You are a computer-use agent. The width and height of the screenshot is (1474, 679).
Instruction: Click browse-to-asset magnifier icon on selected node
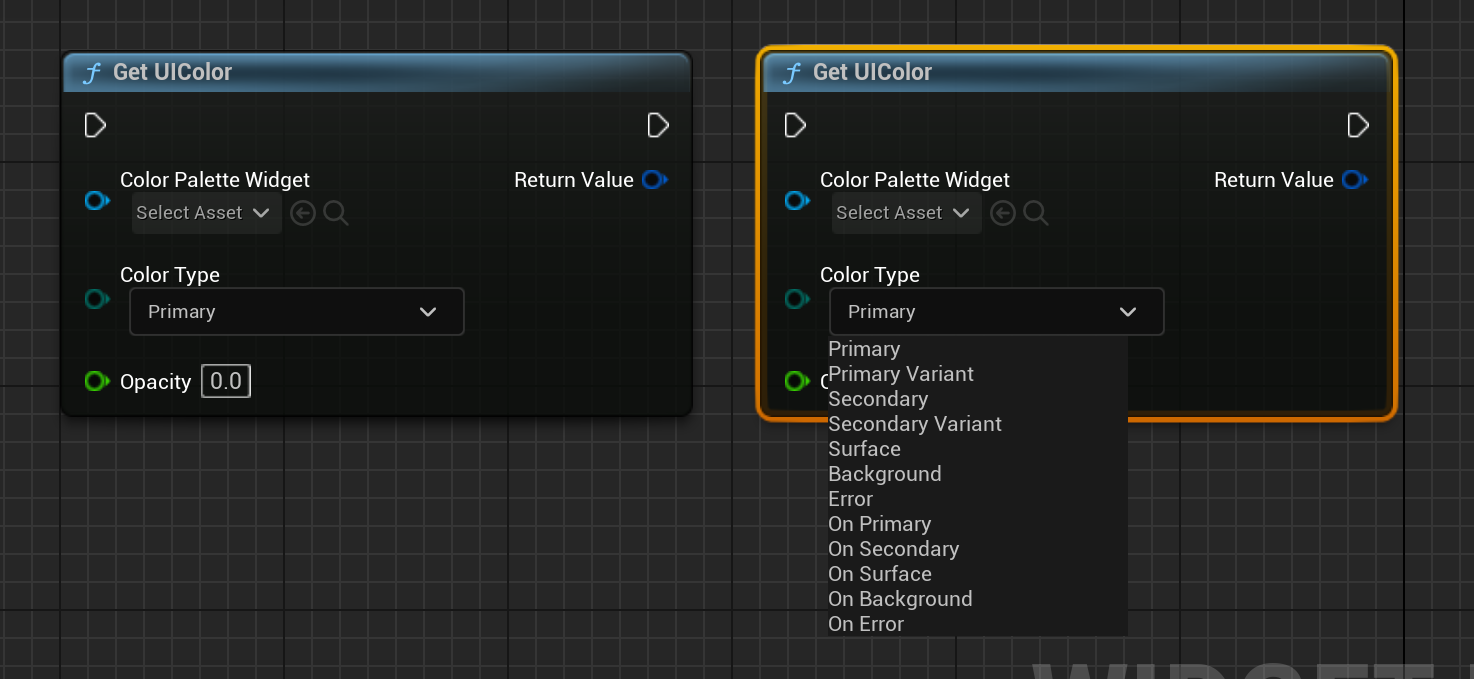click(x=1036, y=213)
